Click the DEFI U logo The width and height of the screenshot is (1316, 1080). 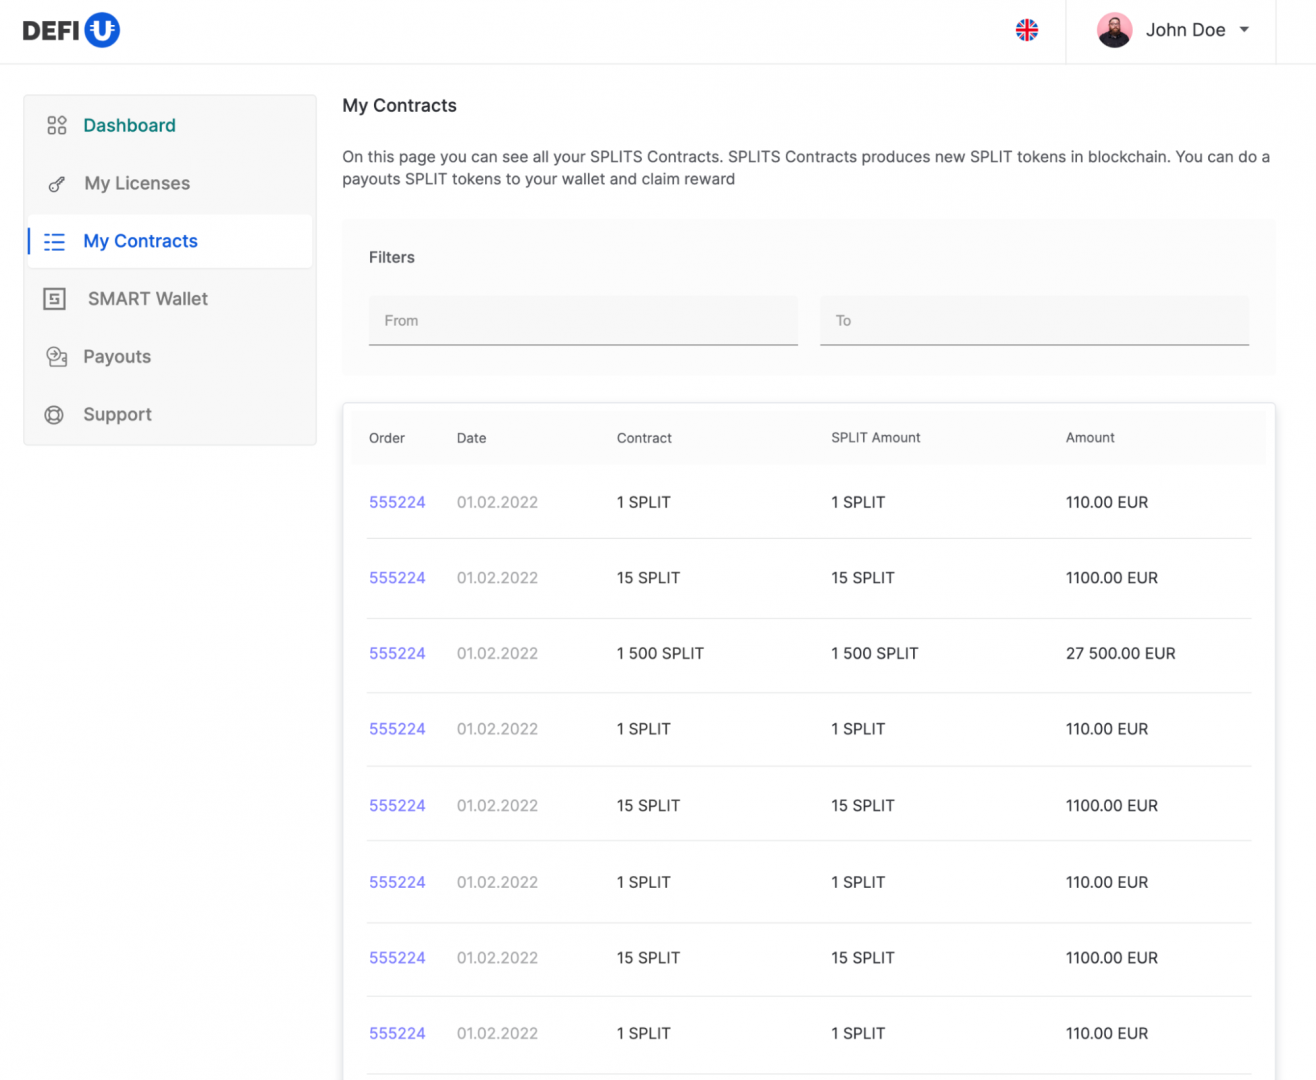(71, 30)
